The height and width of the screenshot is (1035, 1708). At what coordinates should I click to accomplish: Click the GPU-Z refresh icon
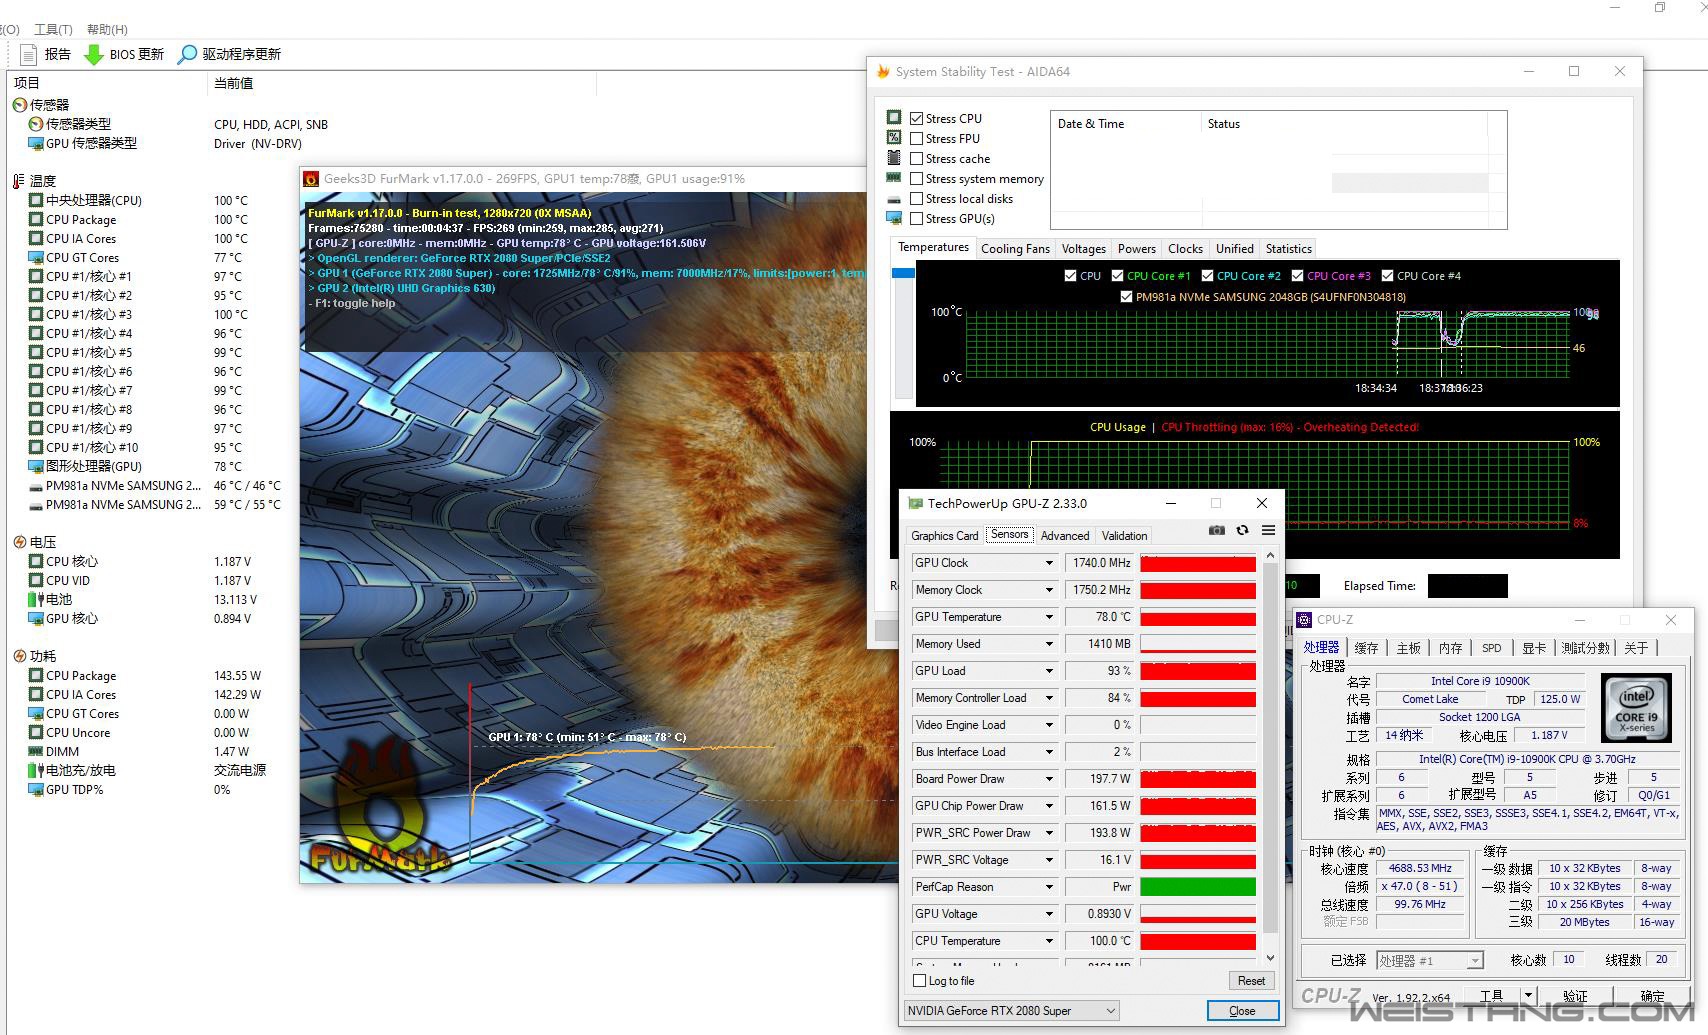(x=1242, y=530)
